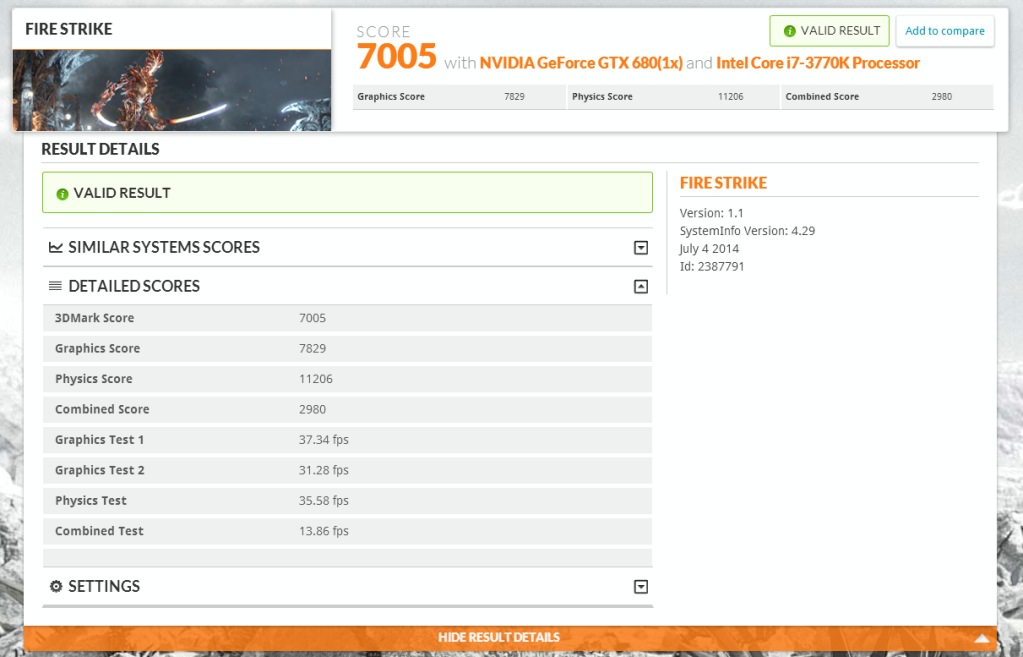Expand the Settings section arrow box
This screenshot has height=657, width=1023.
coord(641,587)
